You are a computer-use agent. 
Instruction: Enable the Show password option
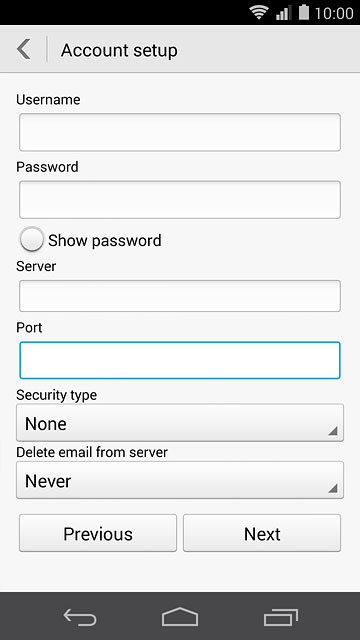click(32, 239)
